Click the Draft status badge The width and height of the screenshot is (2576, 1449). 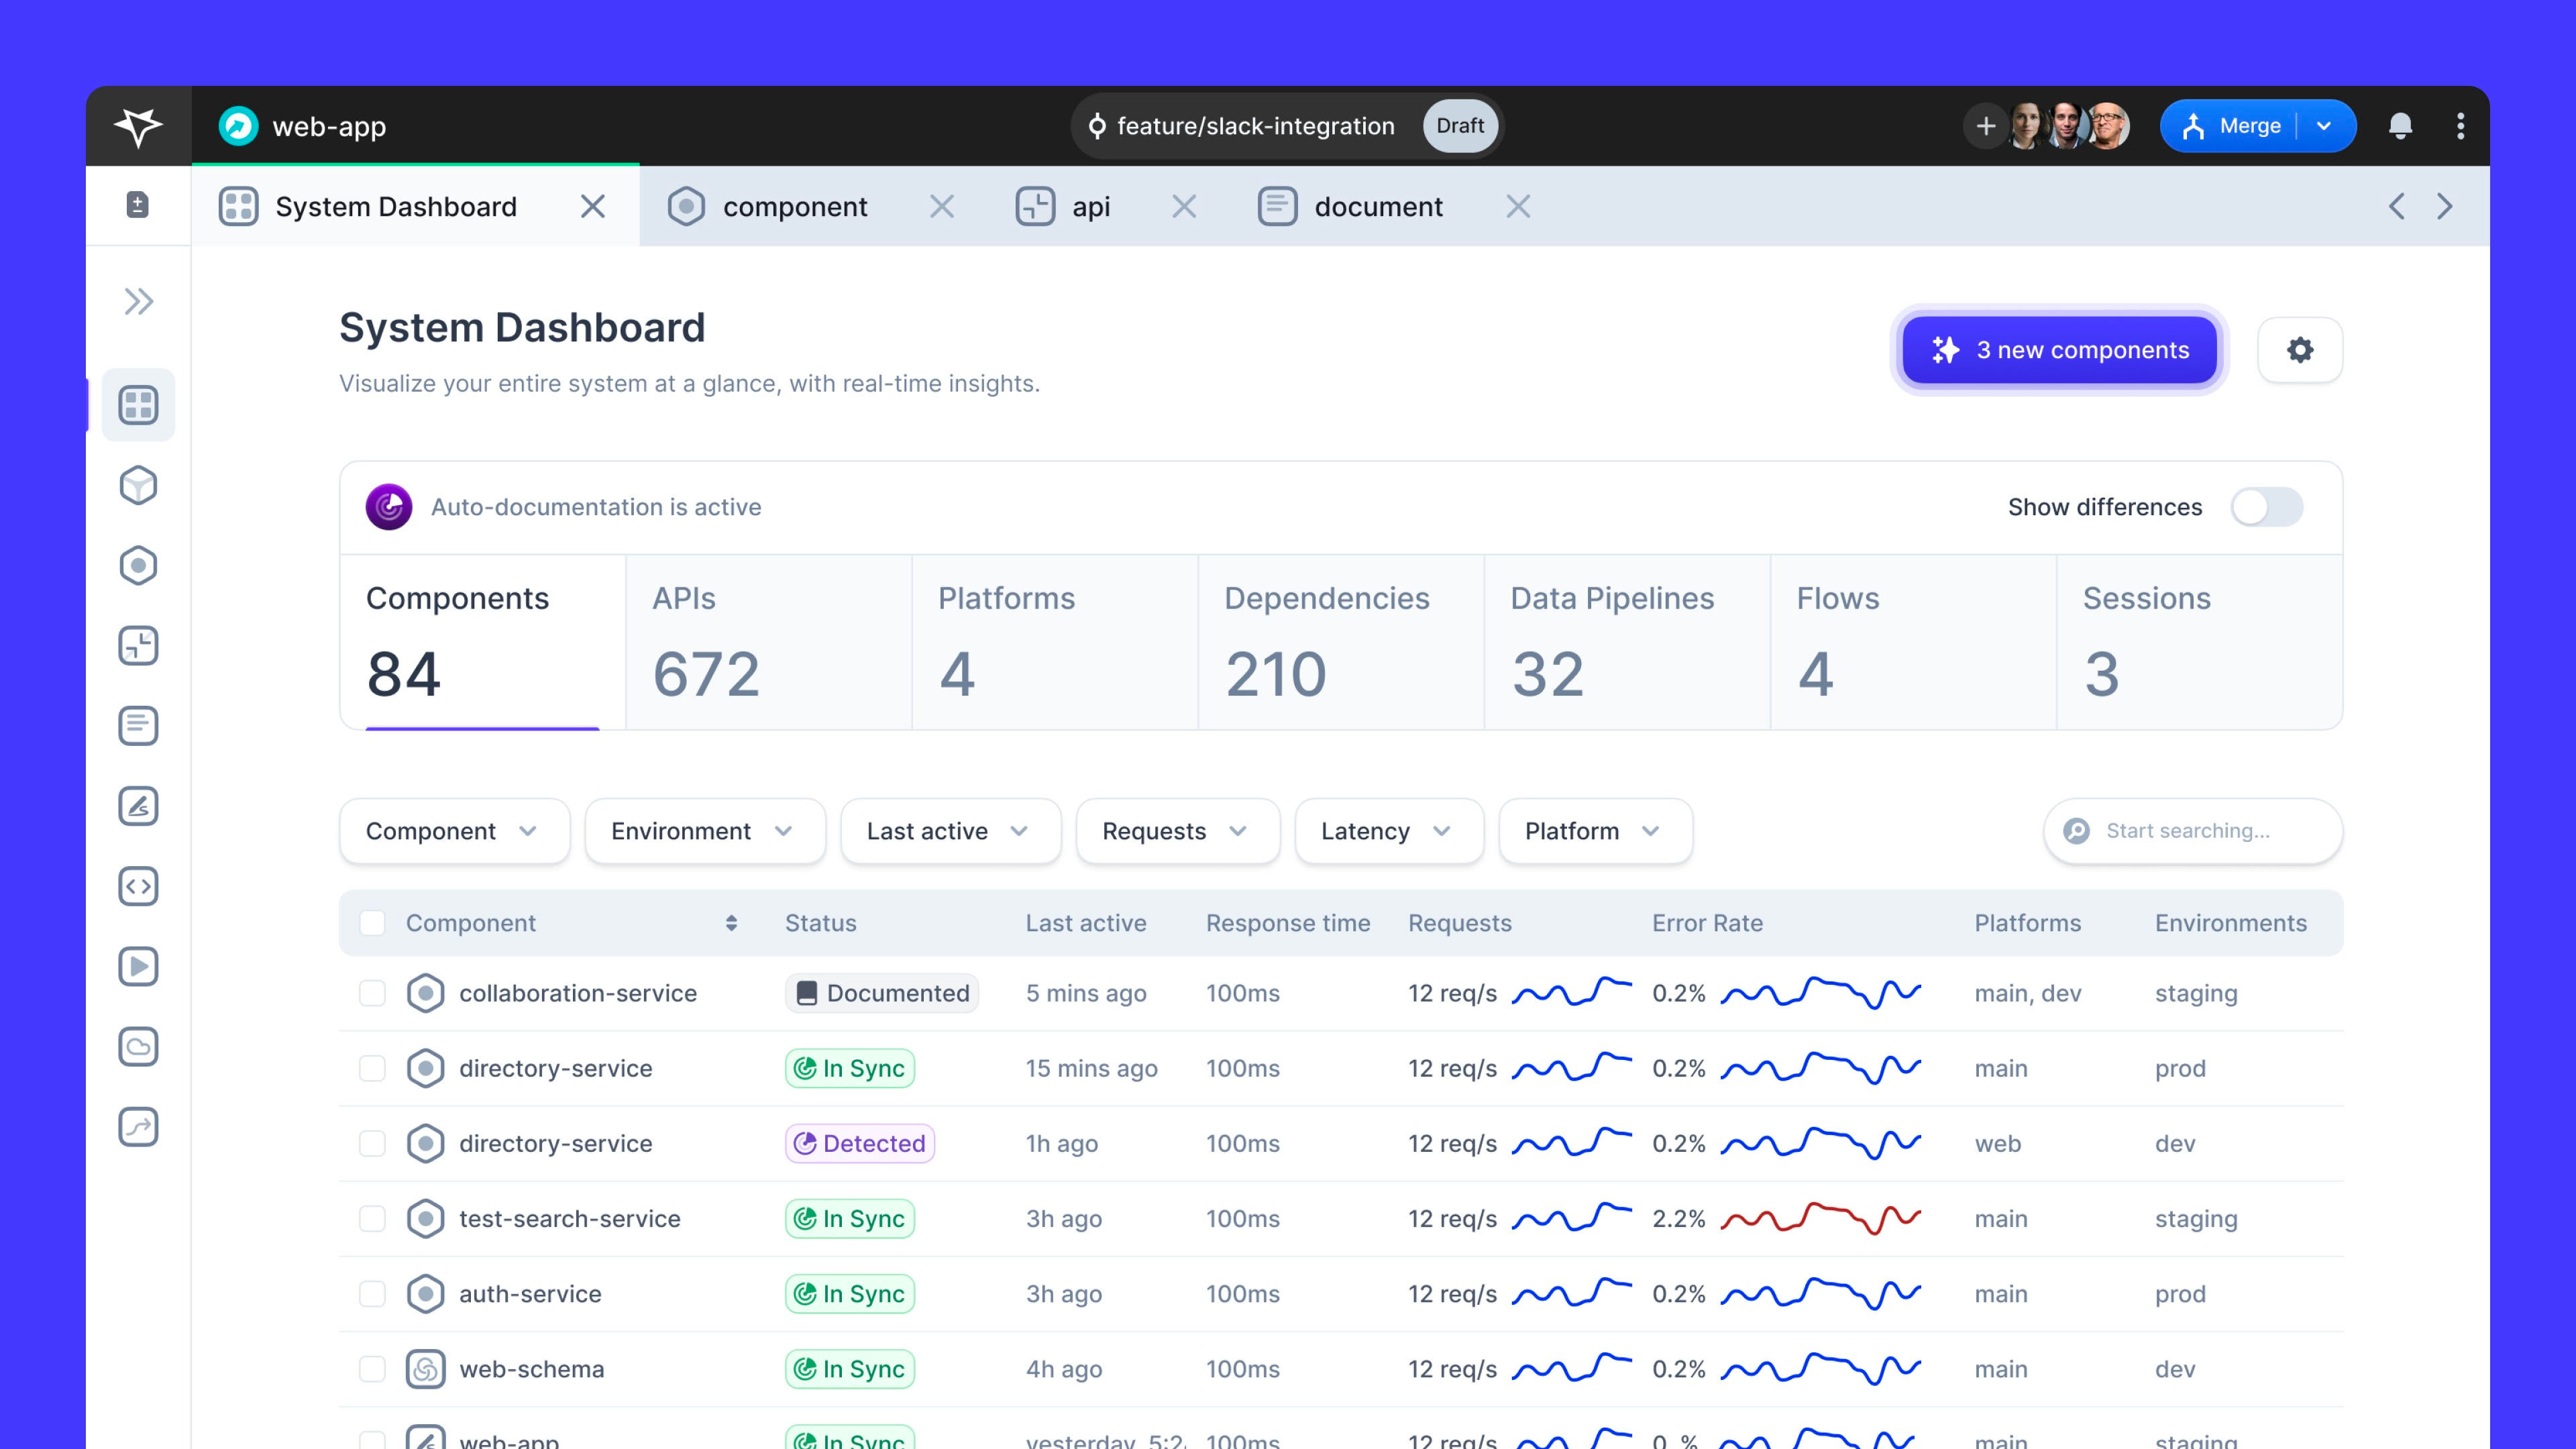(x=1460, y=126)
